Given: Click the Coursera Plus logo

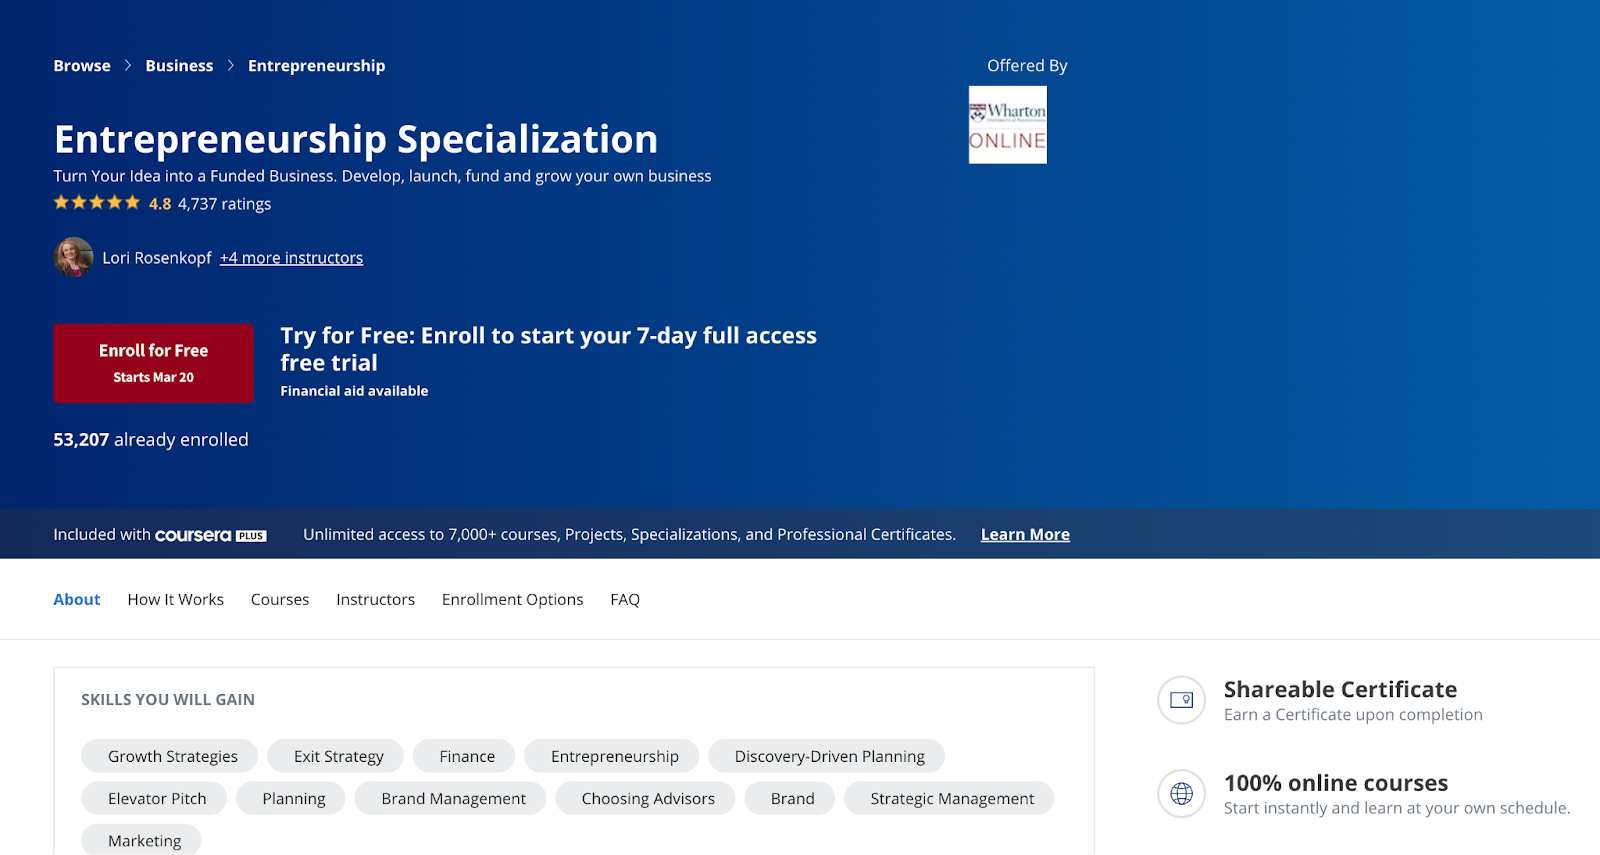Looking at the screenshot, I should pos(210,535).
